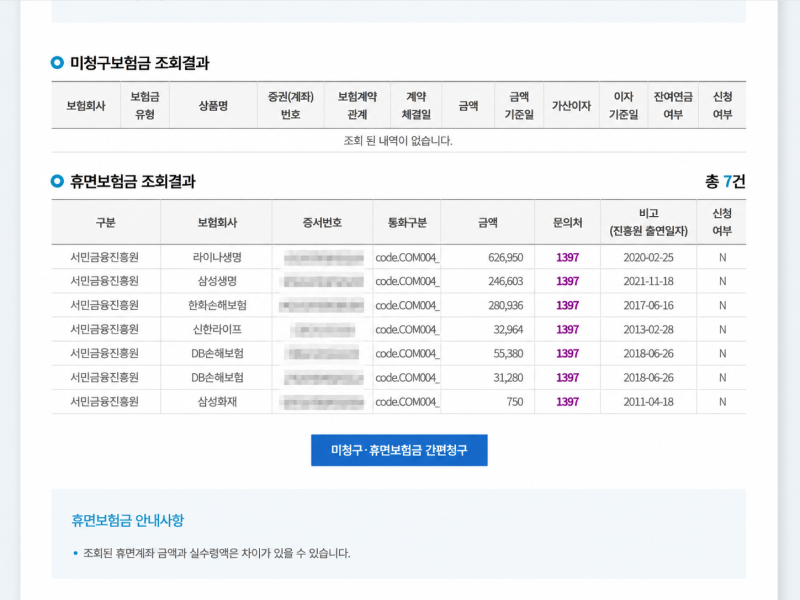This screenshot has width=800, height=600.
Task: Open the 1397 link for 삼성화재
Action: [x=567, y=402]
